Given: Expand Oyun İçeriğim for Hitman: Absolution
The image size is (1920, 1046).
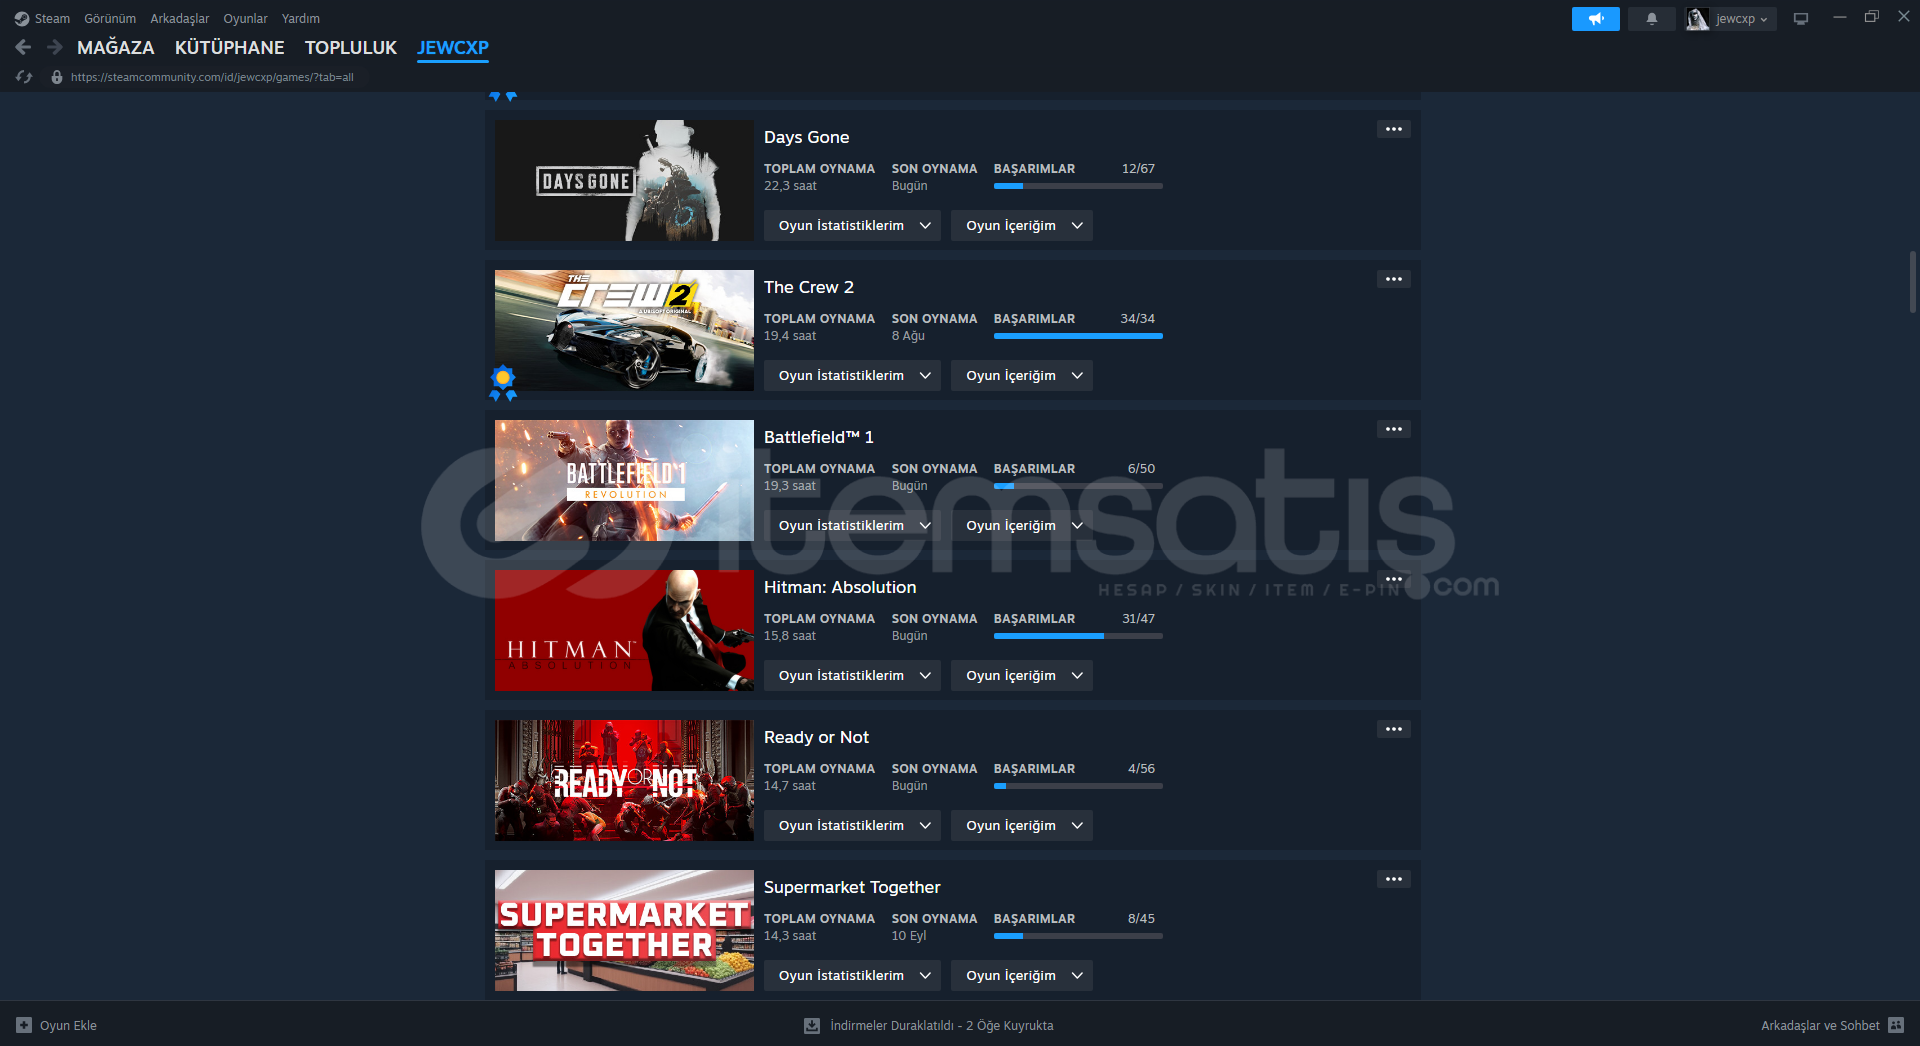Looking at the screenshot, I should point(1022,676).
